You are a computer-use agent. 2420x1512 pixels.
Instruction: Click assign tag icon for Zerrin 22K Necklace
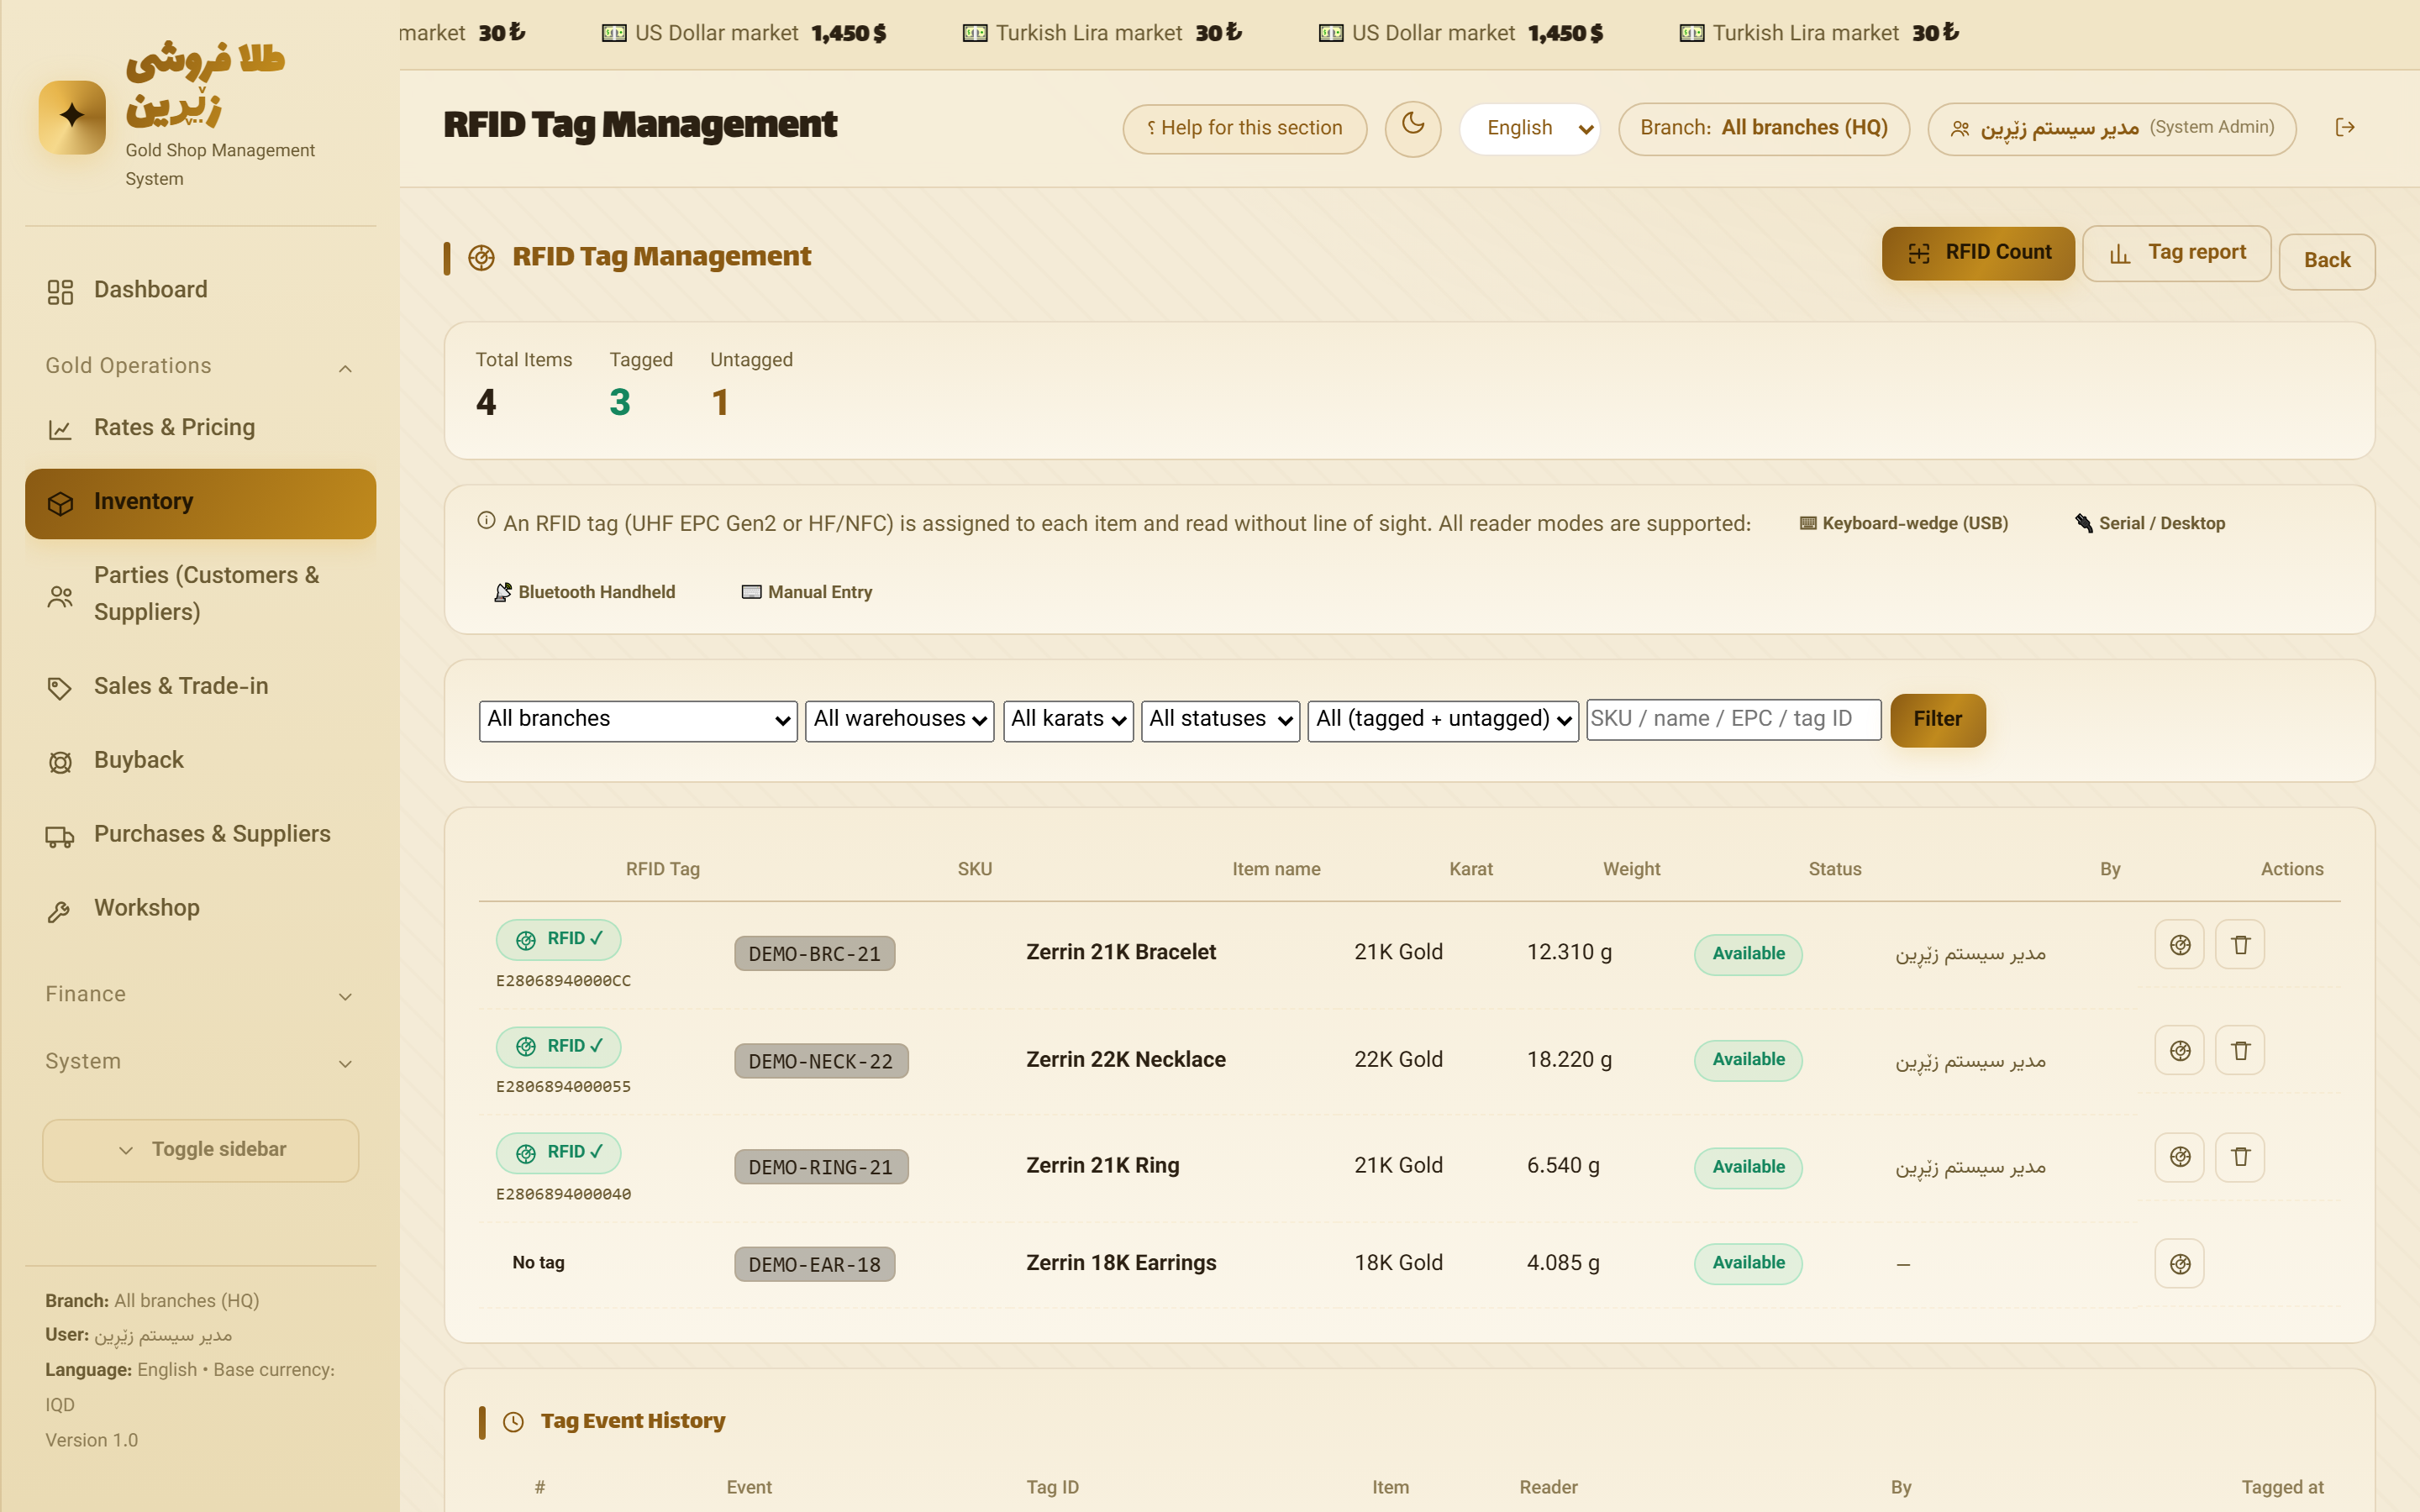(x=2180, y=1051)
